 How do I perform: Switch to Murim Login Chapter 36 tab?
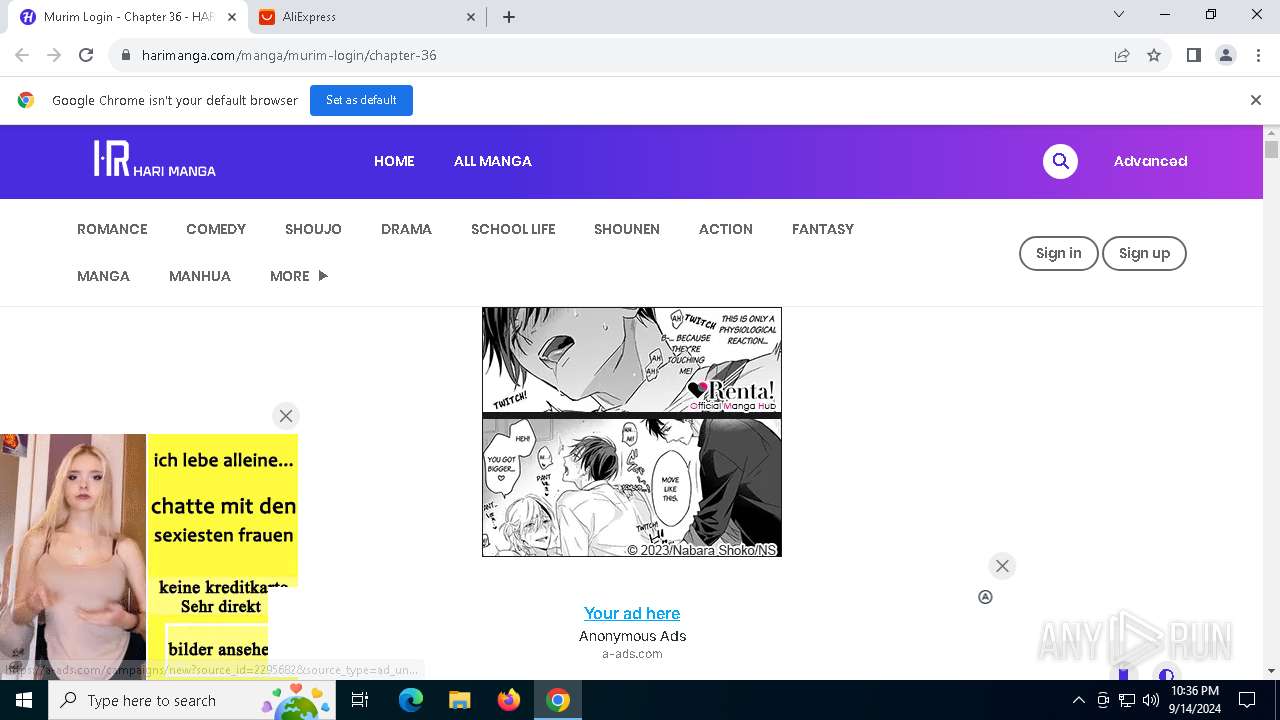click(x=128, y=17)
